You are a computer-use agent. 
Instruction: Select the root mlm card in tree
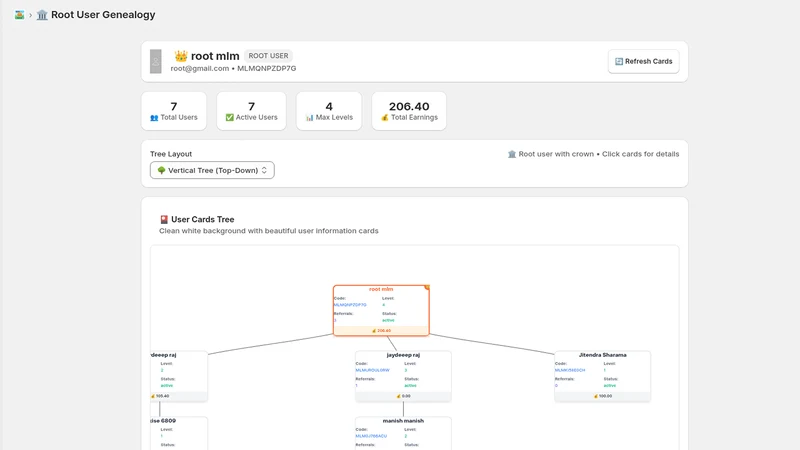click(381, 310)
